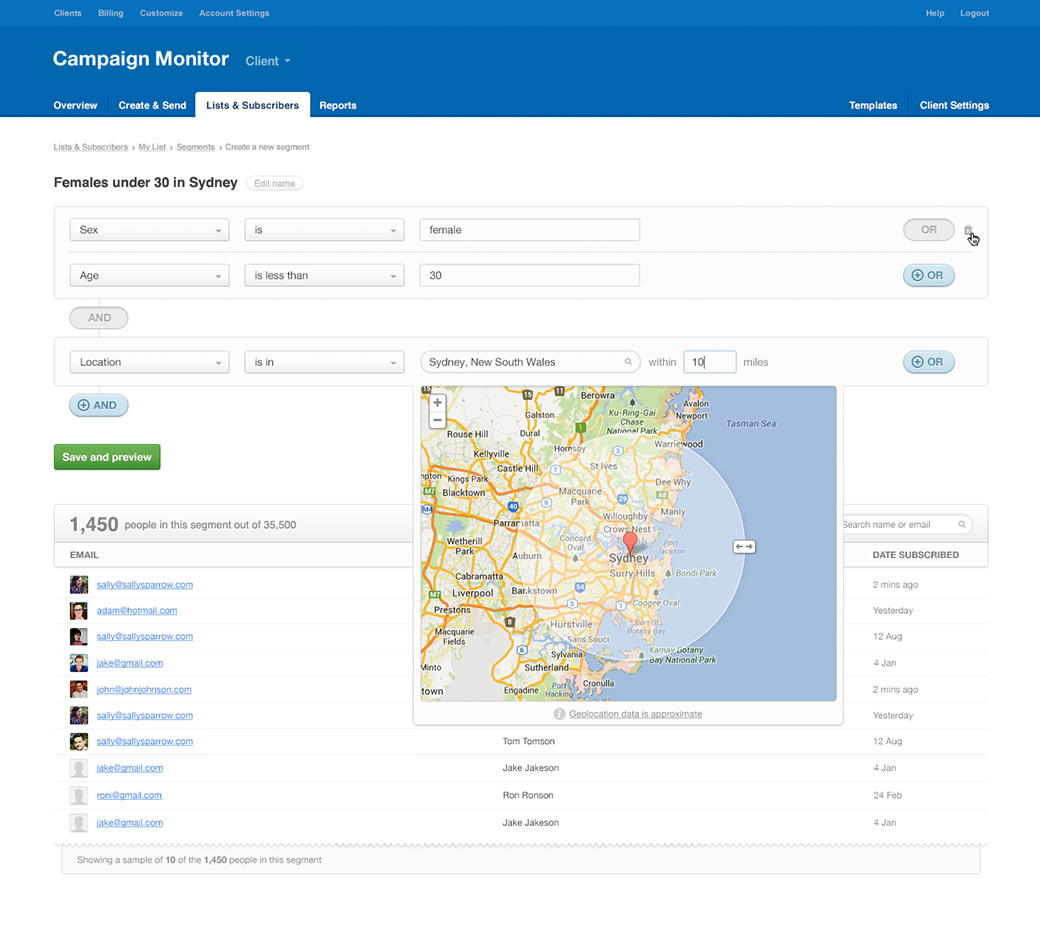Open Segments breadcrumb link

(x=196, y=147)
